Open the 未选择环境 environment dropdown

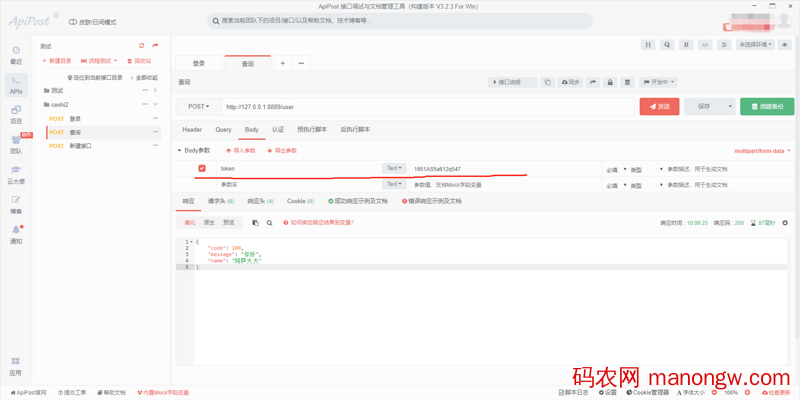pos(756,44)
